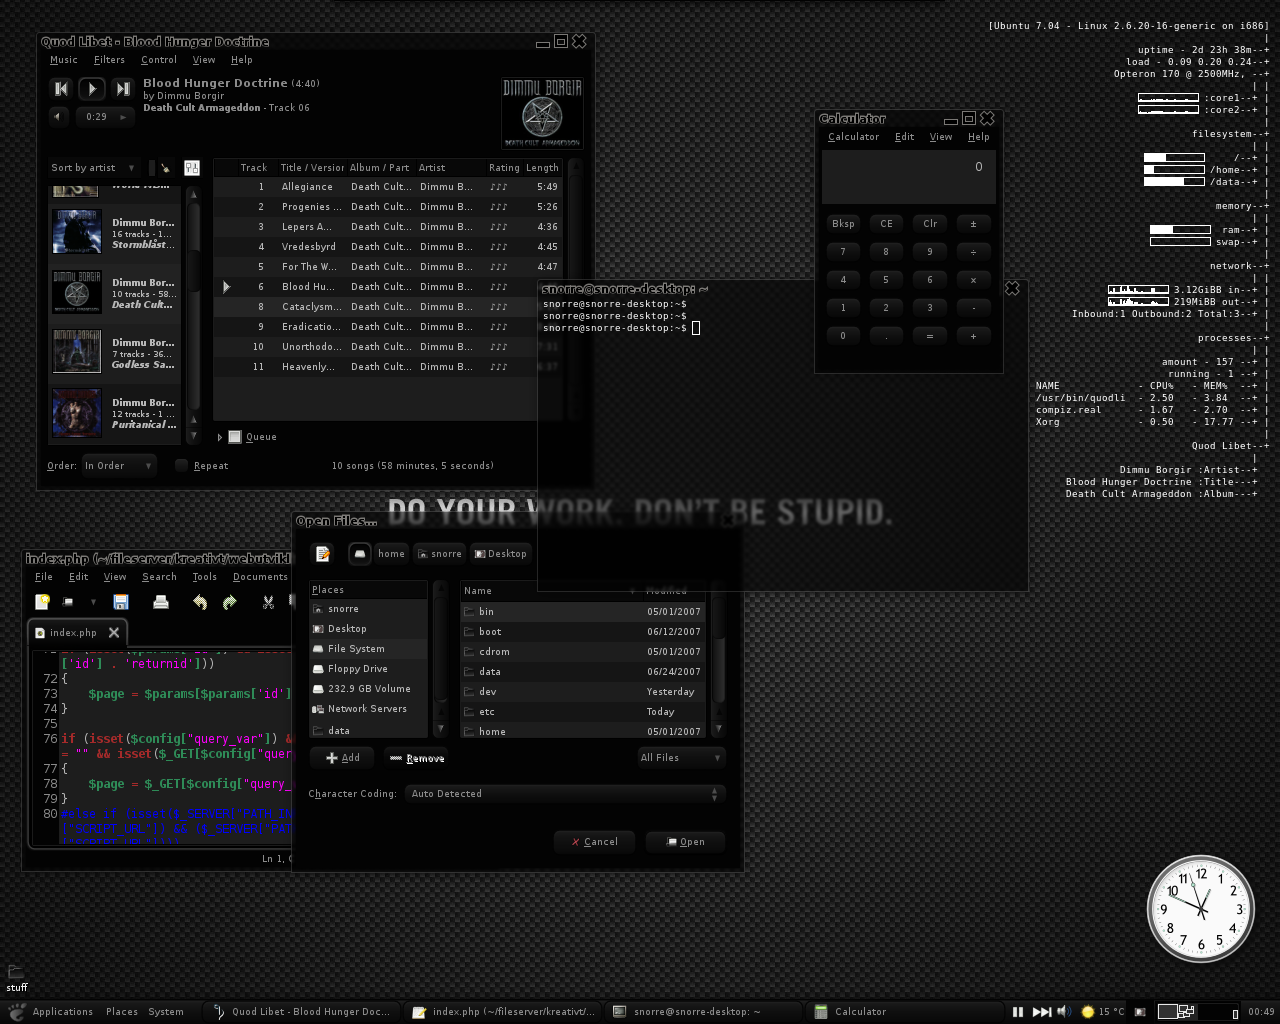The image size is (1280, 1024).
Task: Clear the album search with broom icon
Action: (165, 168)
